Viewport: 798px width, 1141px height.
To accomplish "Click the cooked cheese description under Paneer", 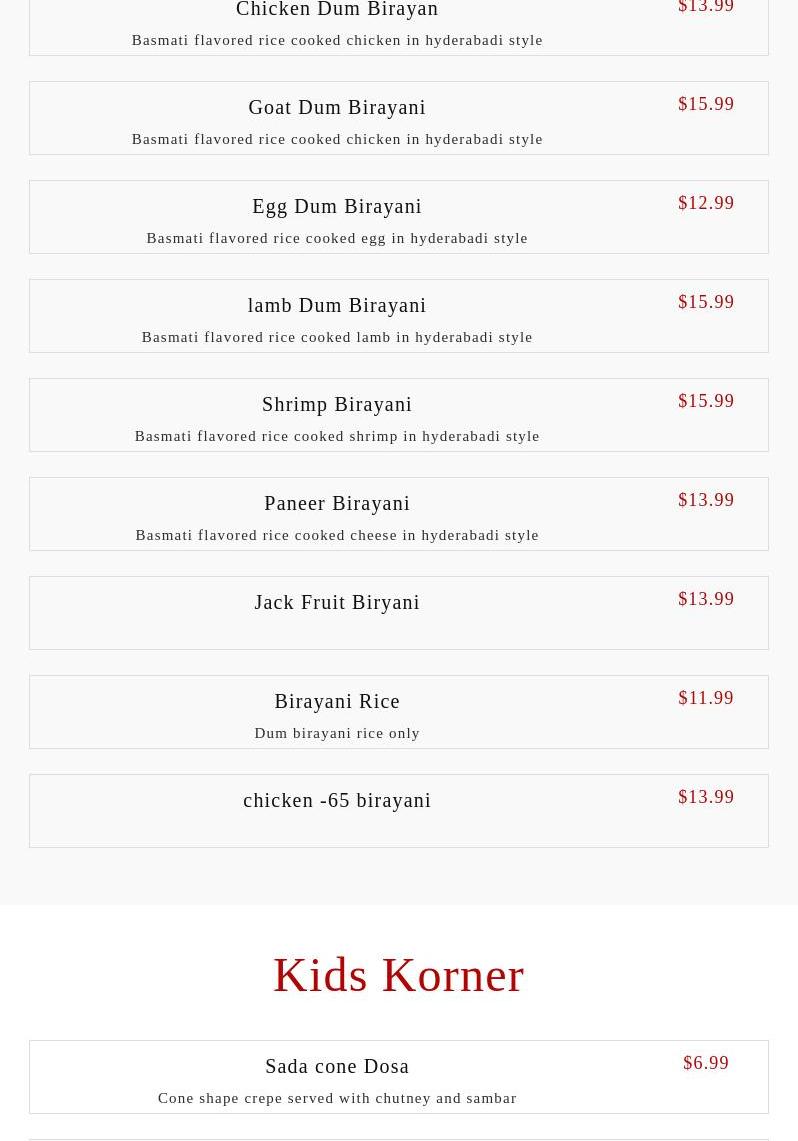I will point(337,535).
